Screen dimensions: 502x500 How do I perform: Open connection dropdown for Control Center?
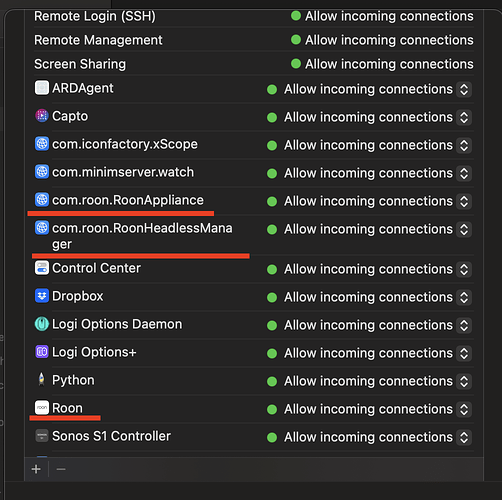pyautogui.click(x=464, y=269)
